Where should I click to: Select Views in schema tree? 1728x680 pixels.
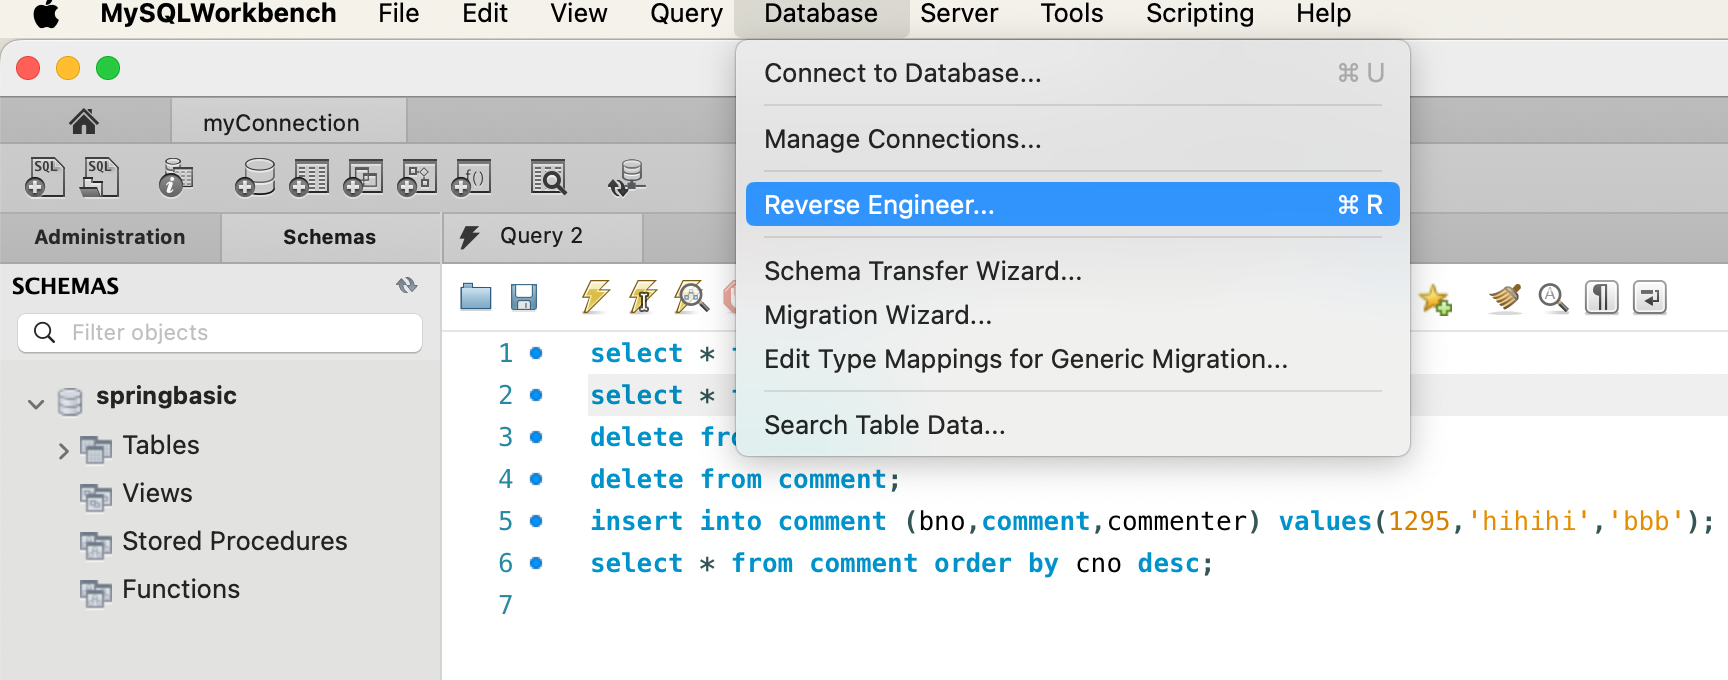click(157, 493)
